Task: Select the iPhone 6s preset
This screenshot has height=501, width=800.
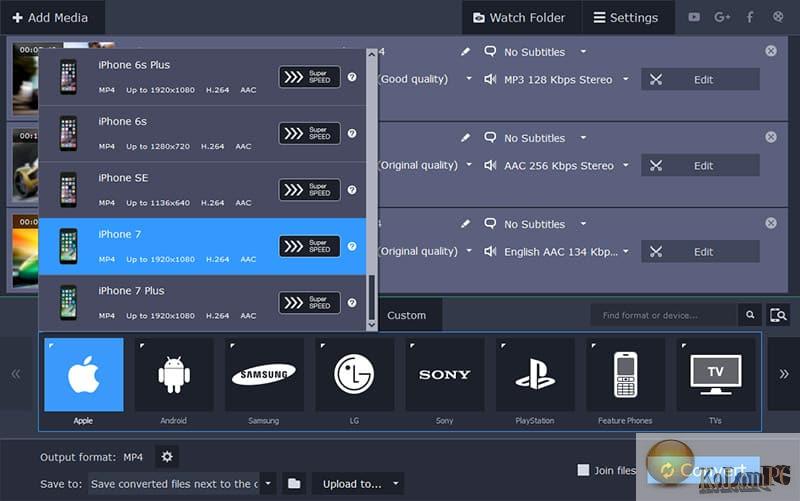Action: [202, 134]
